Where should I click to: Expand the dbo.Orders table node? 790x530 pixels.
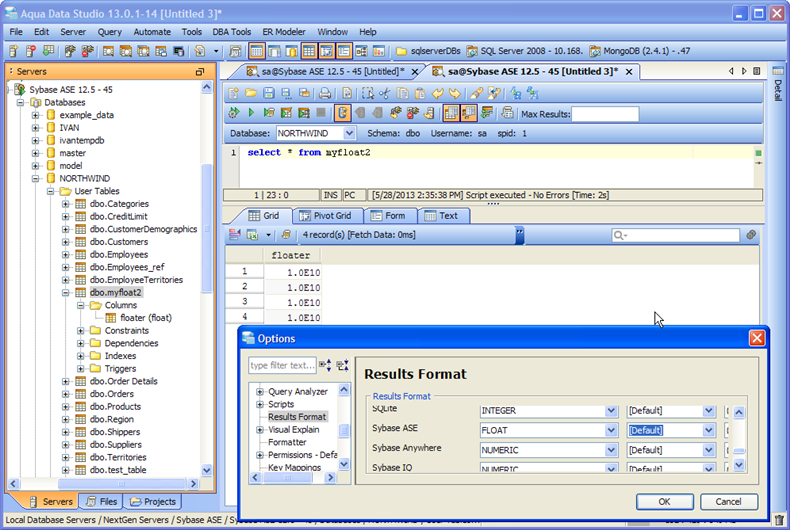point(65,394)
